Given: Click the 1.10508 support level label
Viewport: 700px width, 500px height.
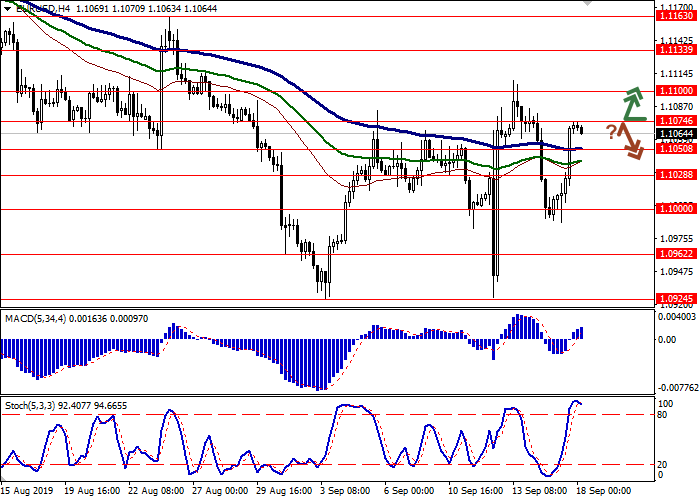Looking at the screenshot, I should (x=675, y=148).
